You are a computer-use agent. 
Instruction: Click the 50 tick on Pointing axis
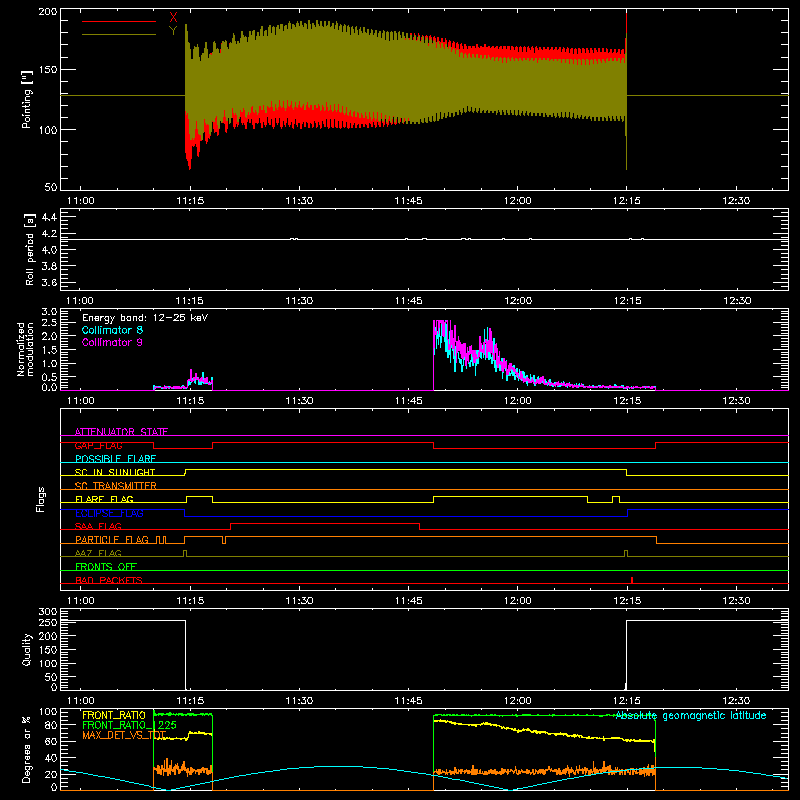[x=51, y=187]
